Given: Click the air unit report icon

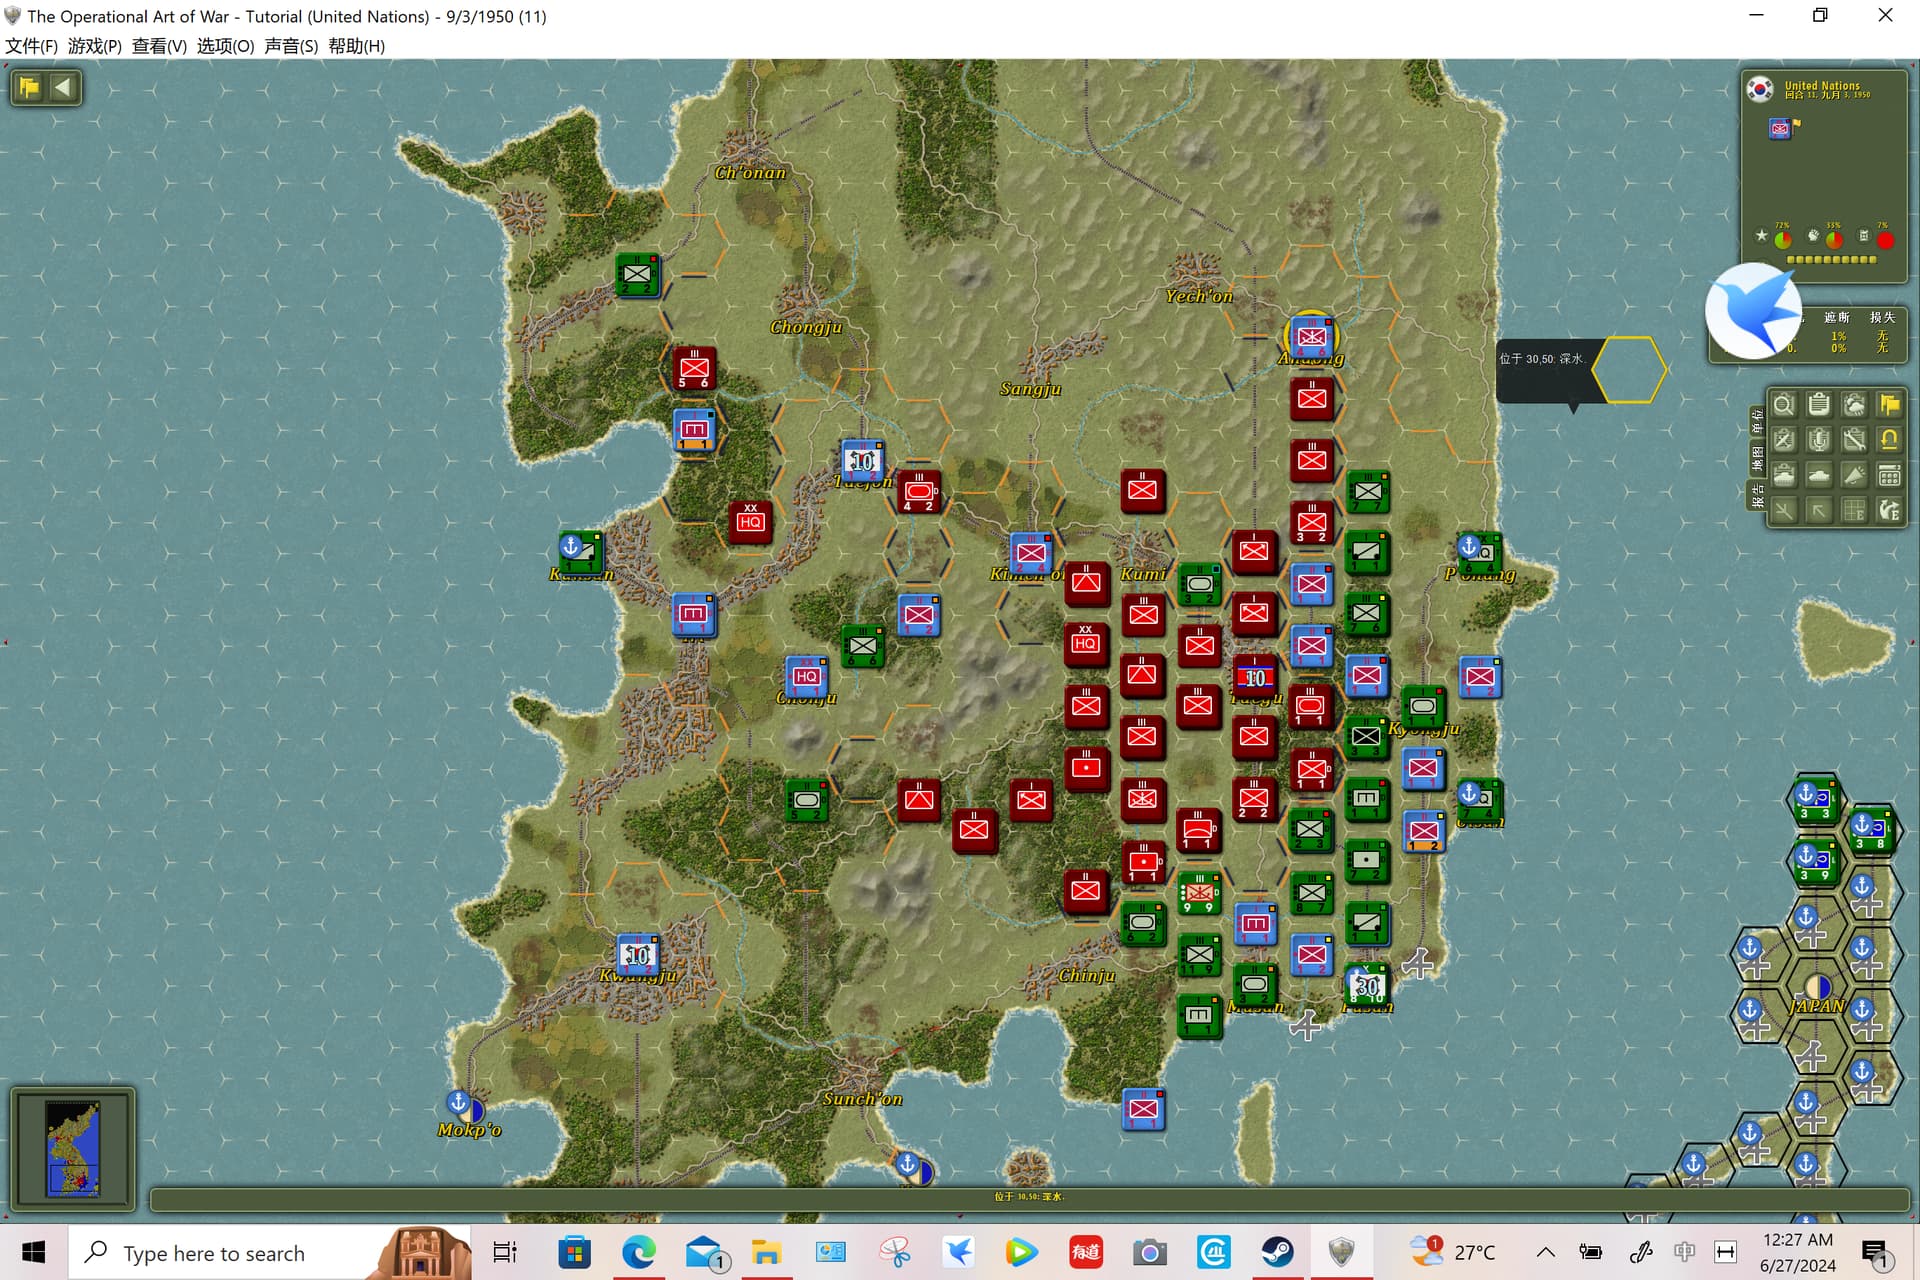Looking at the screenshot, I should [x=1783, y=510].
